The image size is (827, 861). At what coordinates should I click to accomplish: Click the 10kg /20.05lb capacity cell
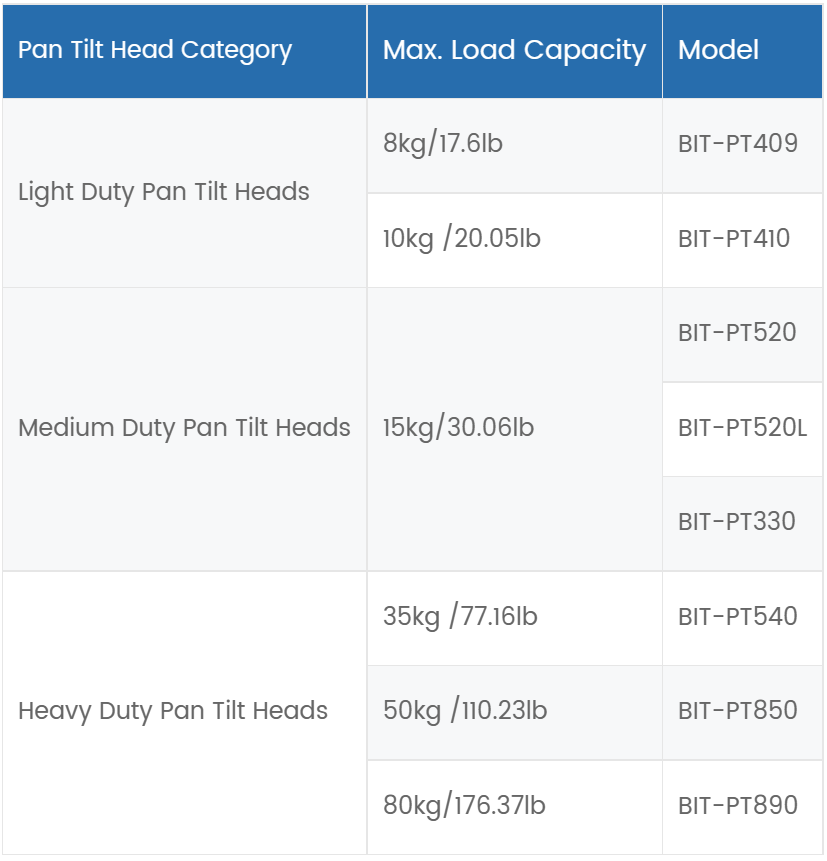click(515, 241)
